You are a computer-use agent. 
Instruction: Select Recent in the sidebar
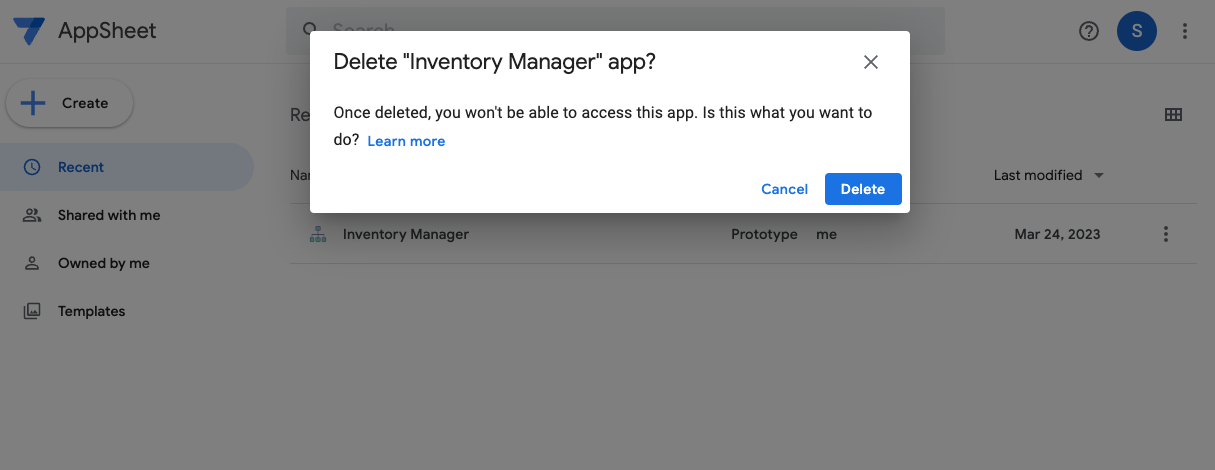(x=127, y=167)
